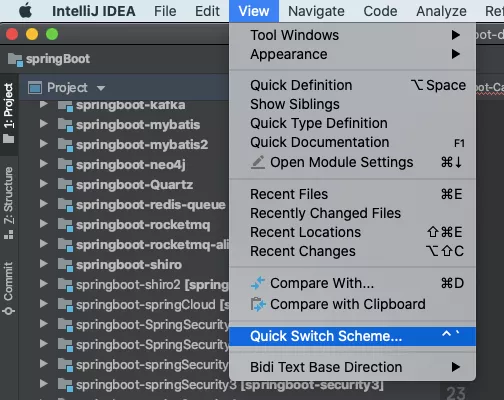Choose Recent Locations

tap(352, 232)
